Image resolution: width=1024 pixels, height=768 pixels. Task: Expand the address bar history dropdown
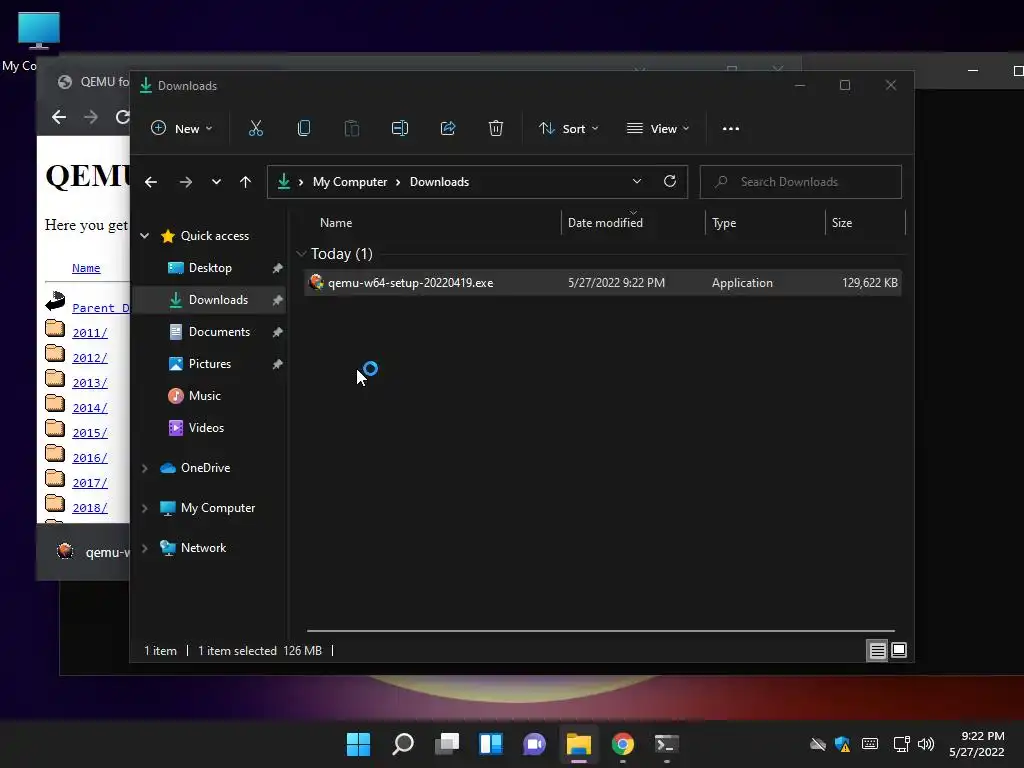coord(637,182)
